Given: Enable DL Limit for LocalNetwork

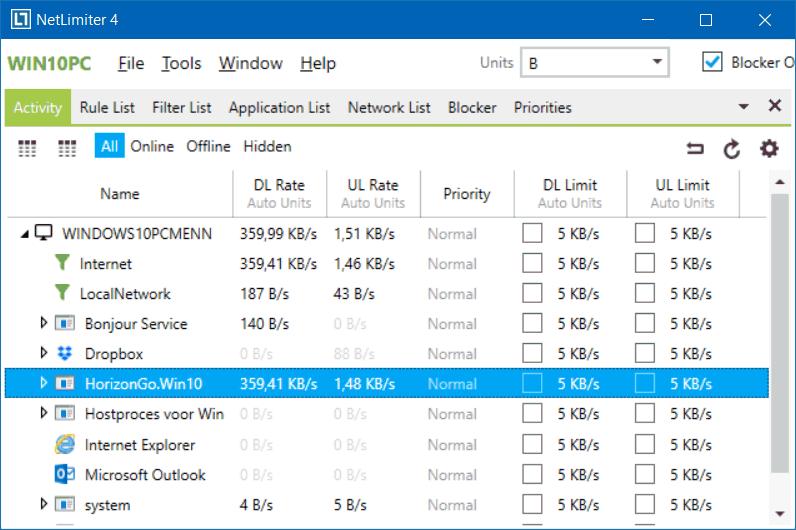Looking at the screenshot, I should click(x=532, y=293).
